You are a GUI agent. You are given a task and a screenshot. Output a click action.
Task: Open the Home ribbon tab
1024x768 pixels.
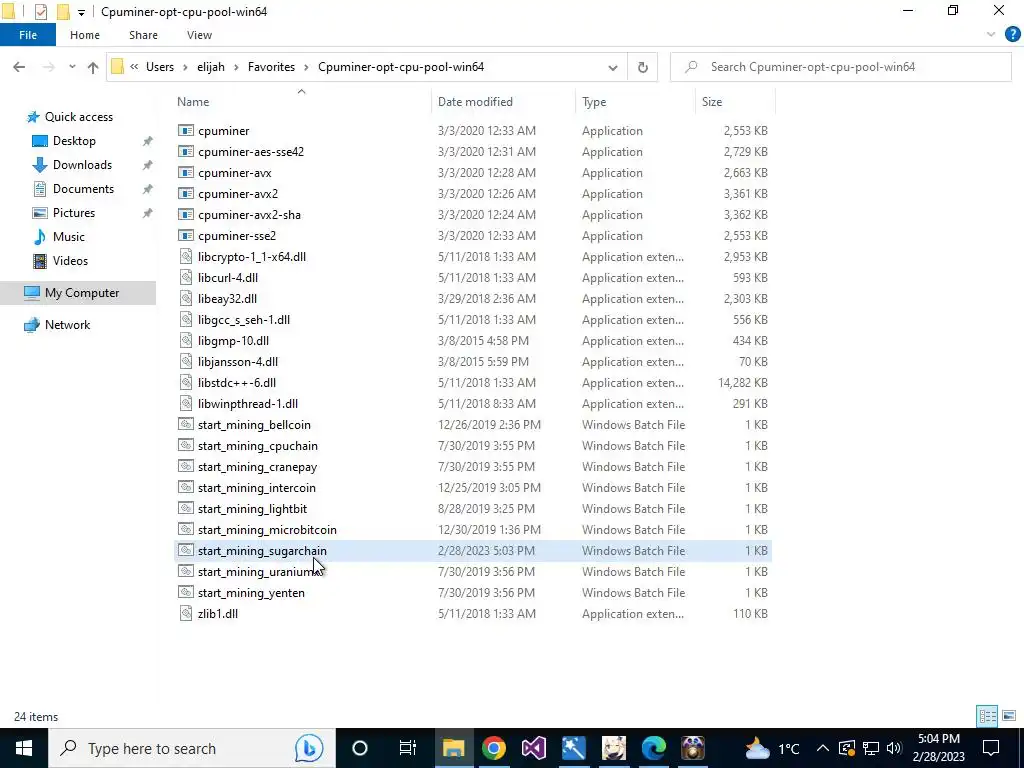85,35
